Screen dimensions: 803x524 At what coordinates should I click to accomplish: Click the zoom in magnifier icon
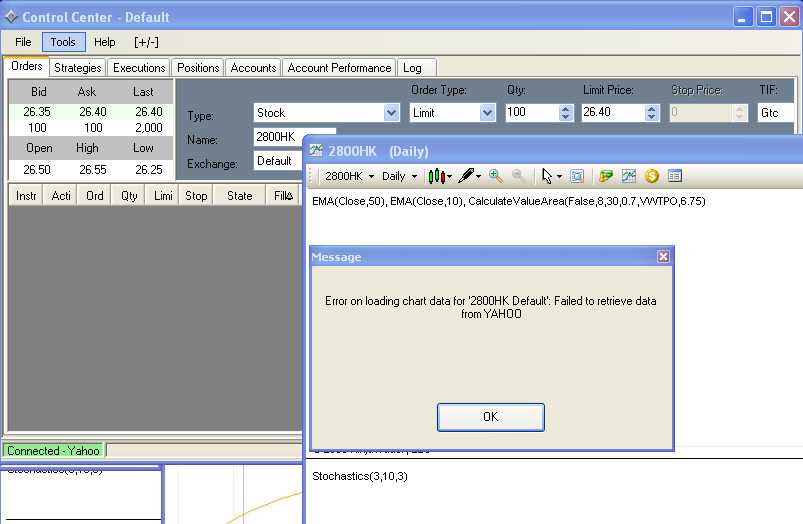[495, 176]
